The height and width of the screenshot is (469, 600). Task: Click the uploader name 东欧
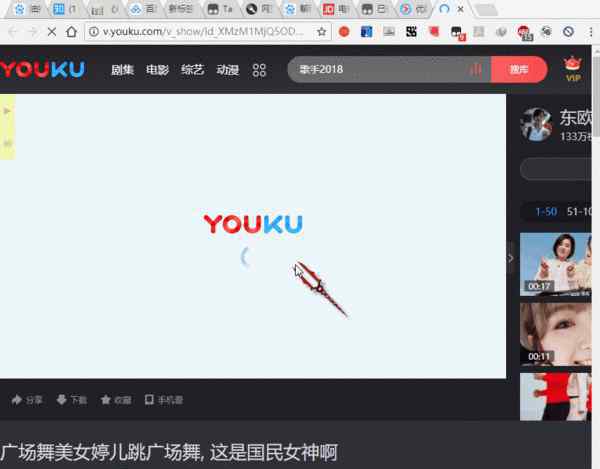[576, 117]
